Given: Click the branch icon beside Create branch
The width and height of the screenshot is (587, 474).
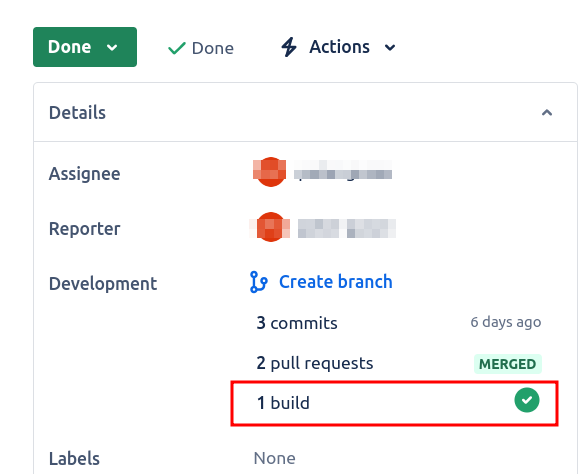Looking at the screenshot, I should [x=258, y=282].
